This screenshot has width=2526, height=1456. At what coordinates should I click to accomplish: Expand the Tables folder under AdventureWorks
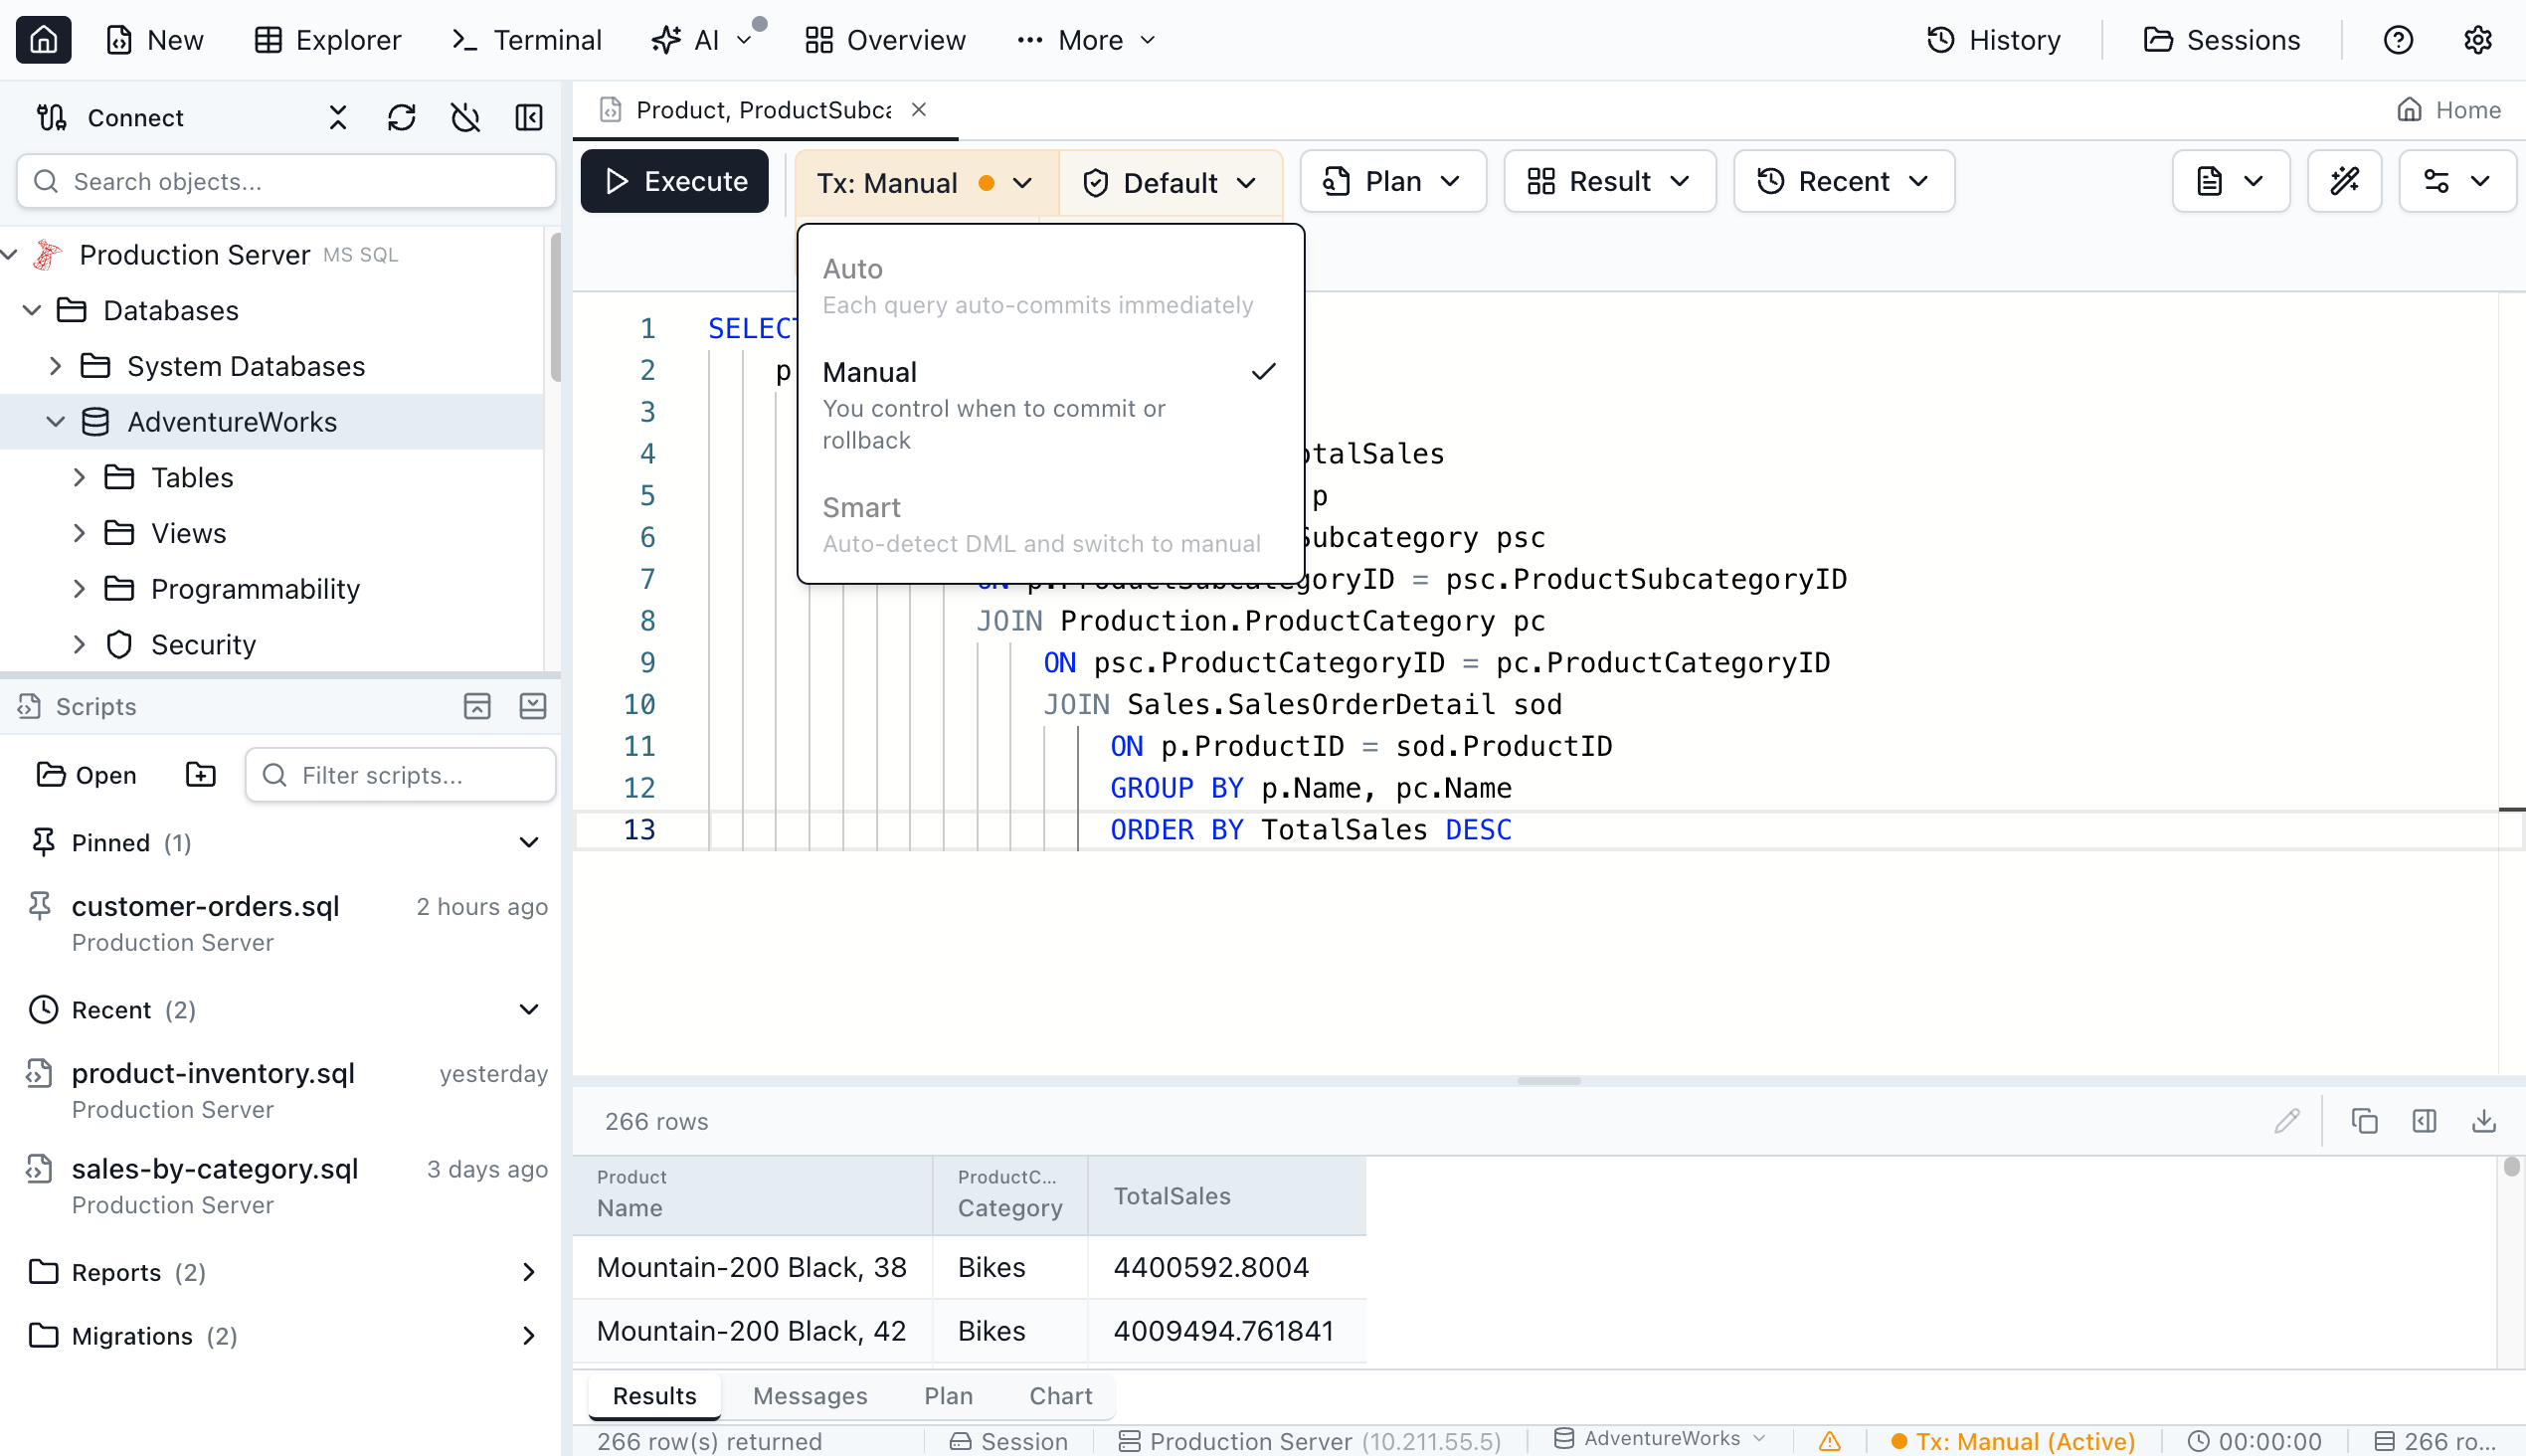click(192, 477)
